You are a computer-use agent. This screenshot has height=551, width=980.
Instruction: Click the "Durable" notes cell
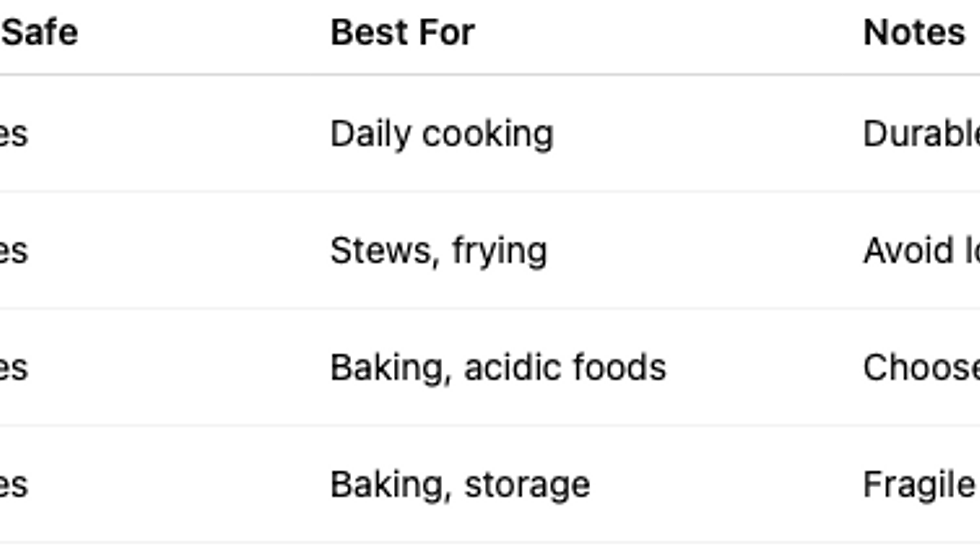click(920, 134)
